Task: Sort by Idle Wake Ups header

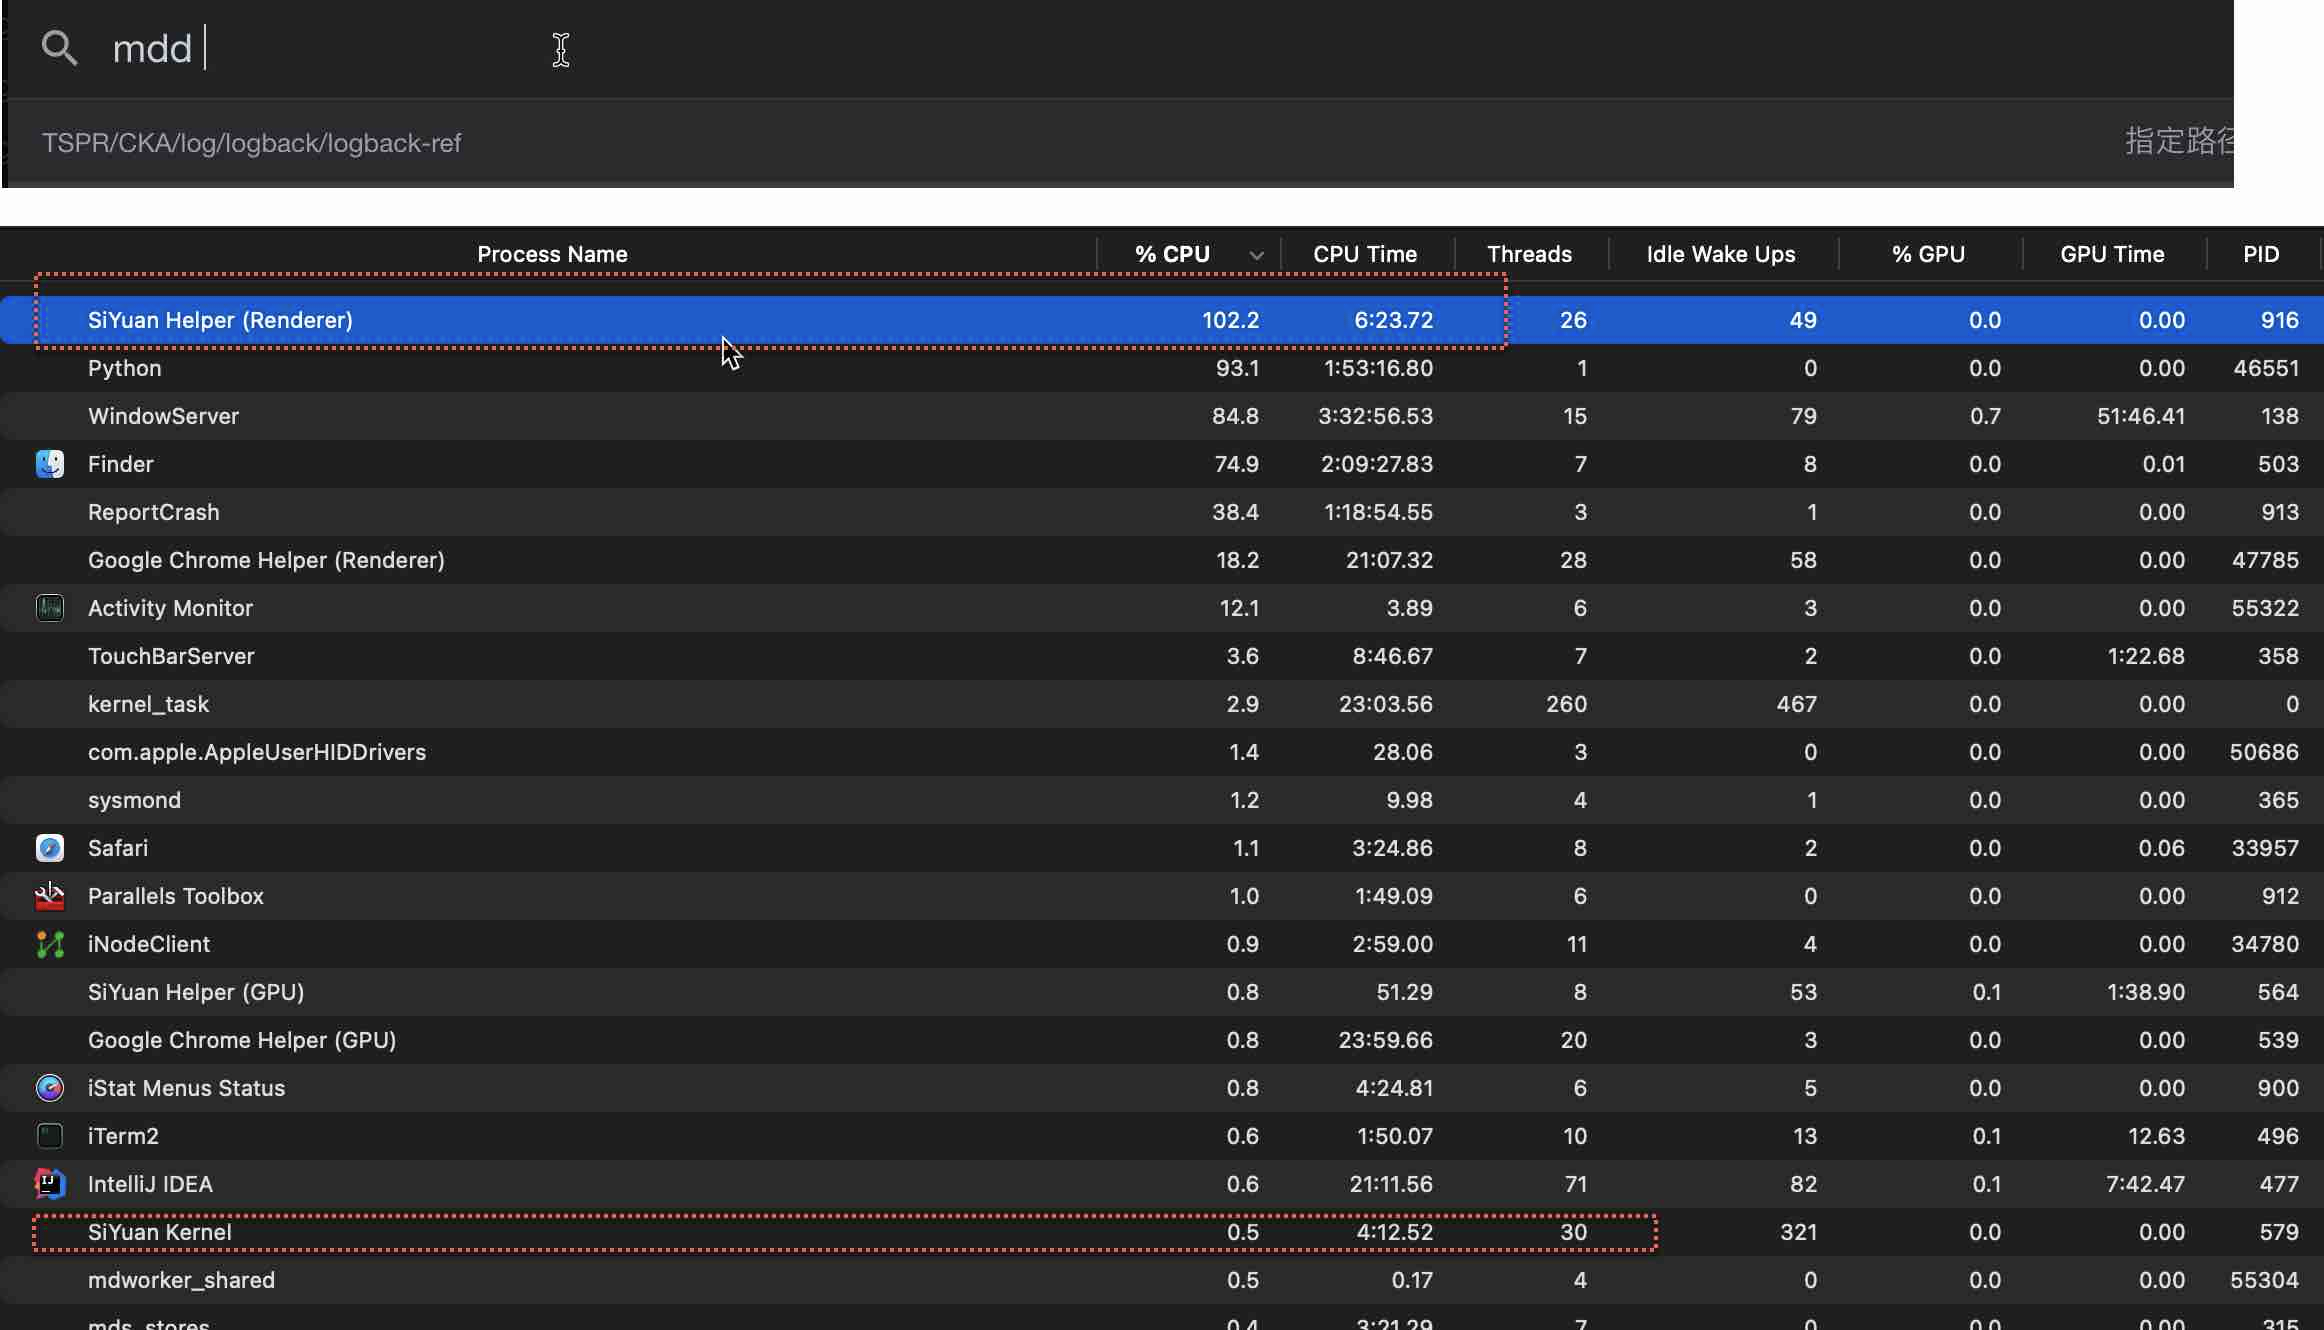Action: tap(1720, 254)
